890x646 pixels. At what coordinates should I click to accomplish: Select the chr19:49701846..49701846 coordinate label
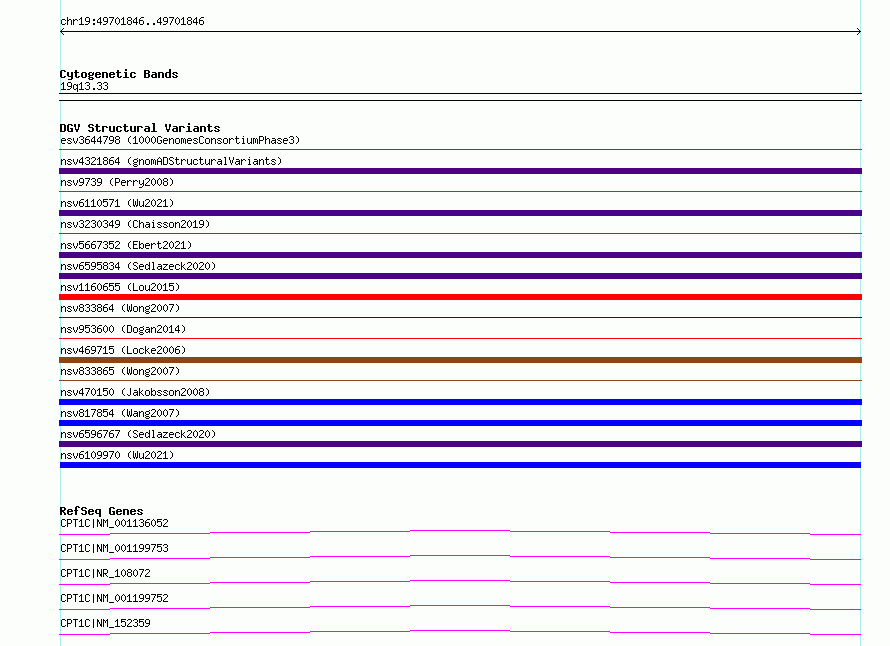132,21
